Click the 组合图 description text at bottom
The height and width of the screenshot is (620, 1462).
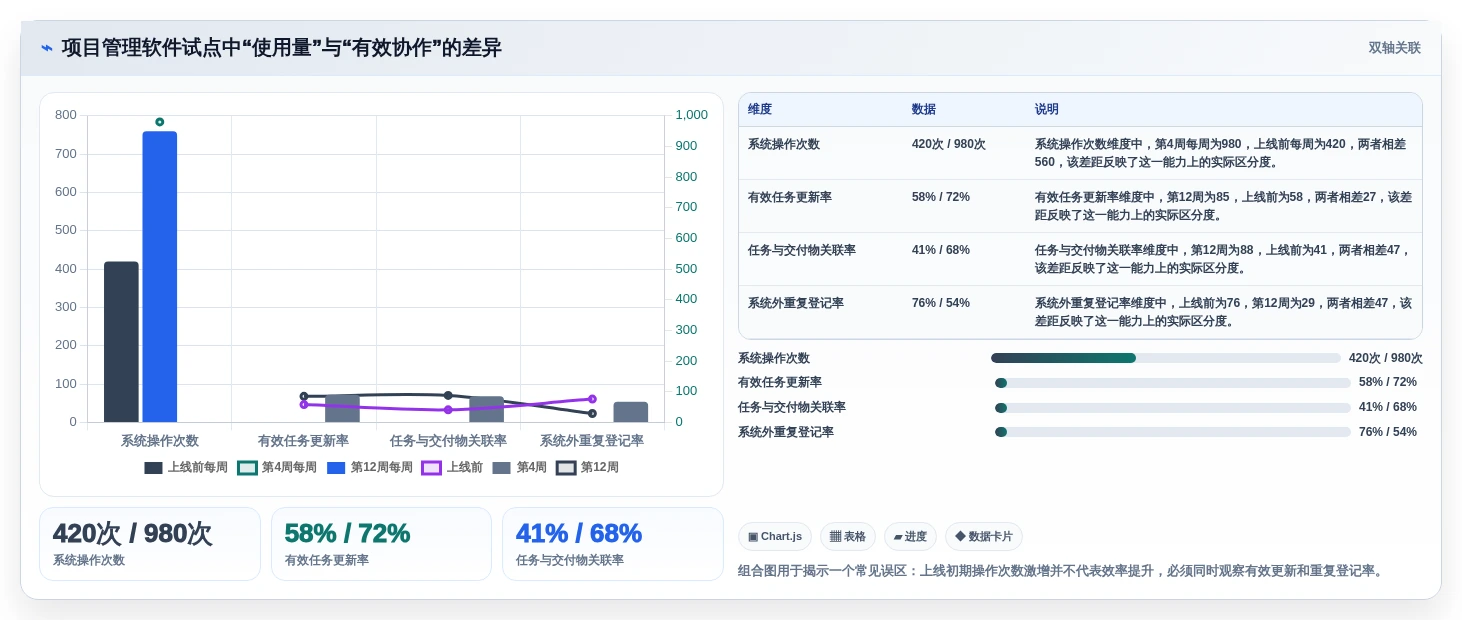1061,571
